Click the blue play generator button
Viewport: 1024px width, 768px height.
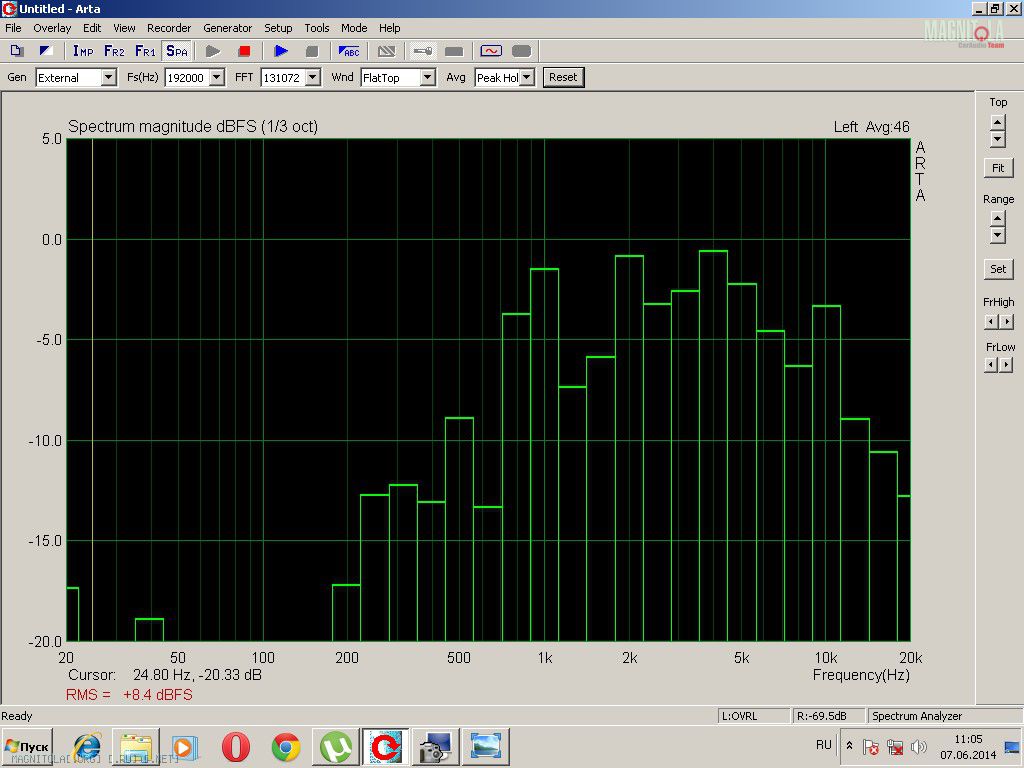pos(281,51)
